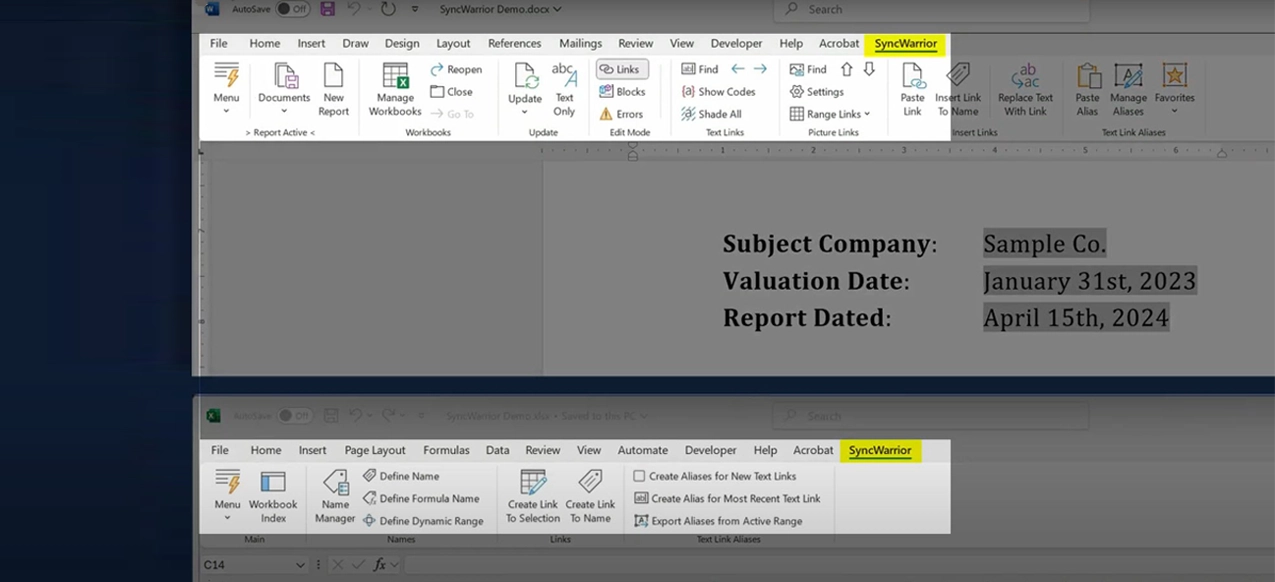Click Insert Link To Name
The image size is (1275, 582).
pyautogui.click(x=958, y=88)
